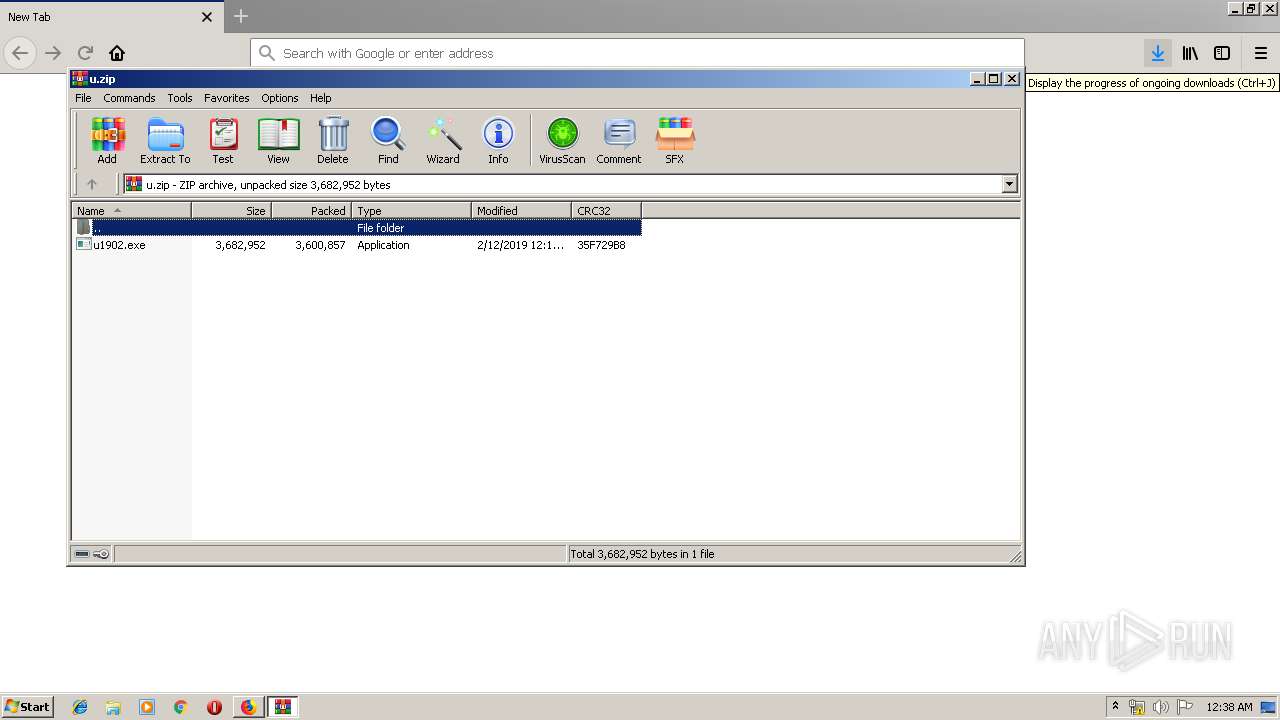Click Firefox back arrow
Image resolution: width=1280 pixels, height=720 pixels.
[20, 53]
